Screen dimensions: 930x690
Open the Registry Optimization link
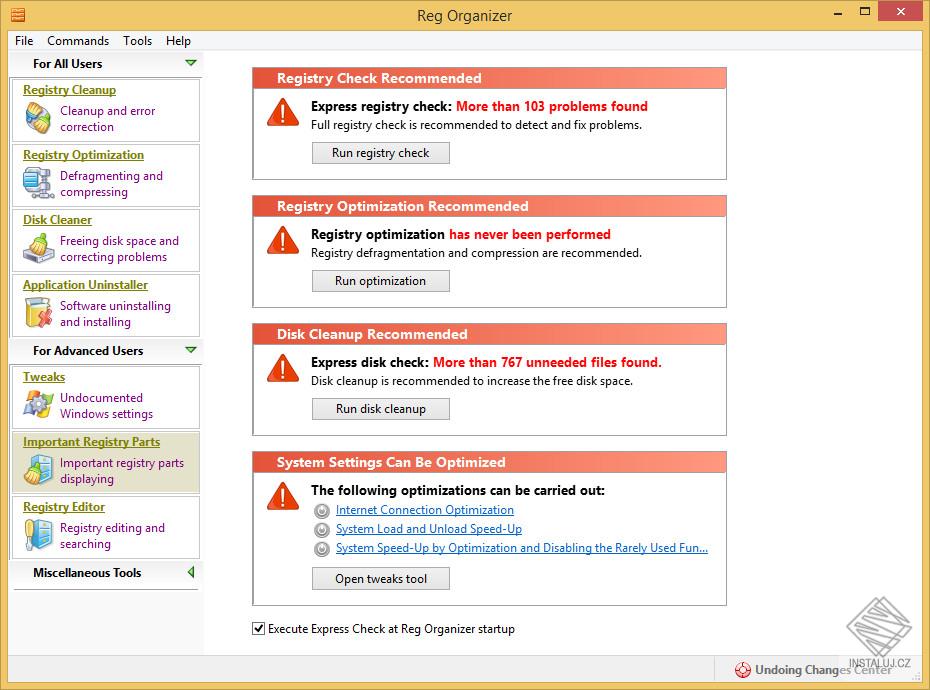84,155
